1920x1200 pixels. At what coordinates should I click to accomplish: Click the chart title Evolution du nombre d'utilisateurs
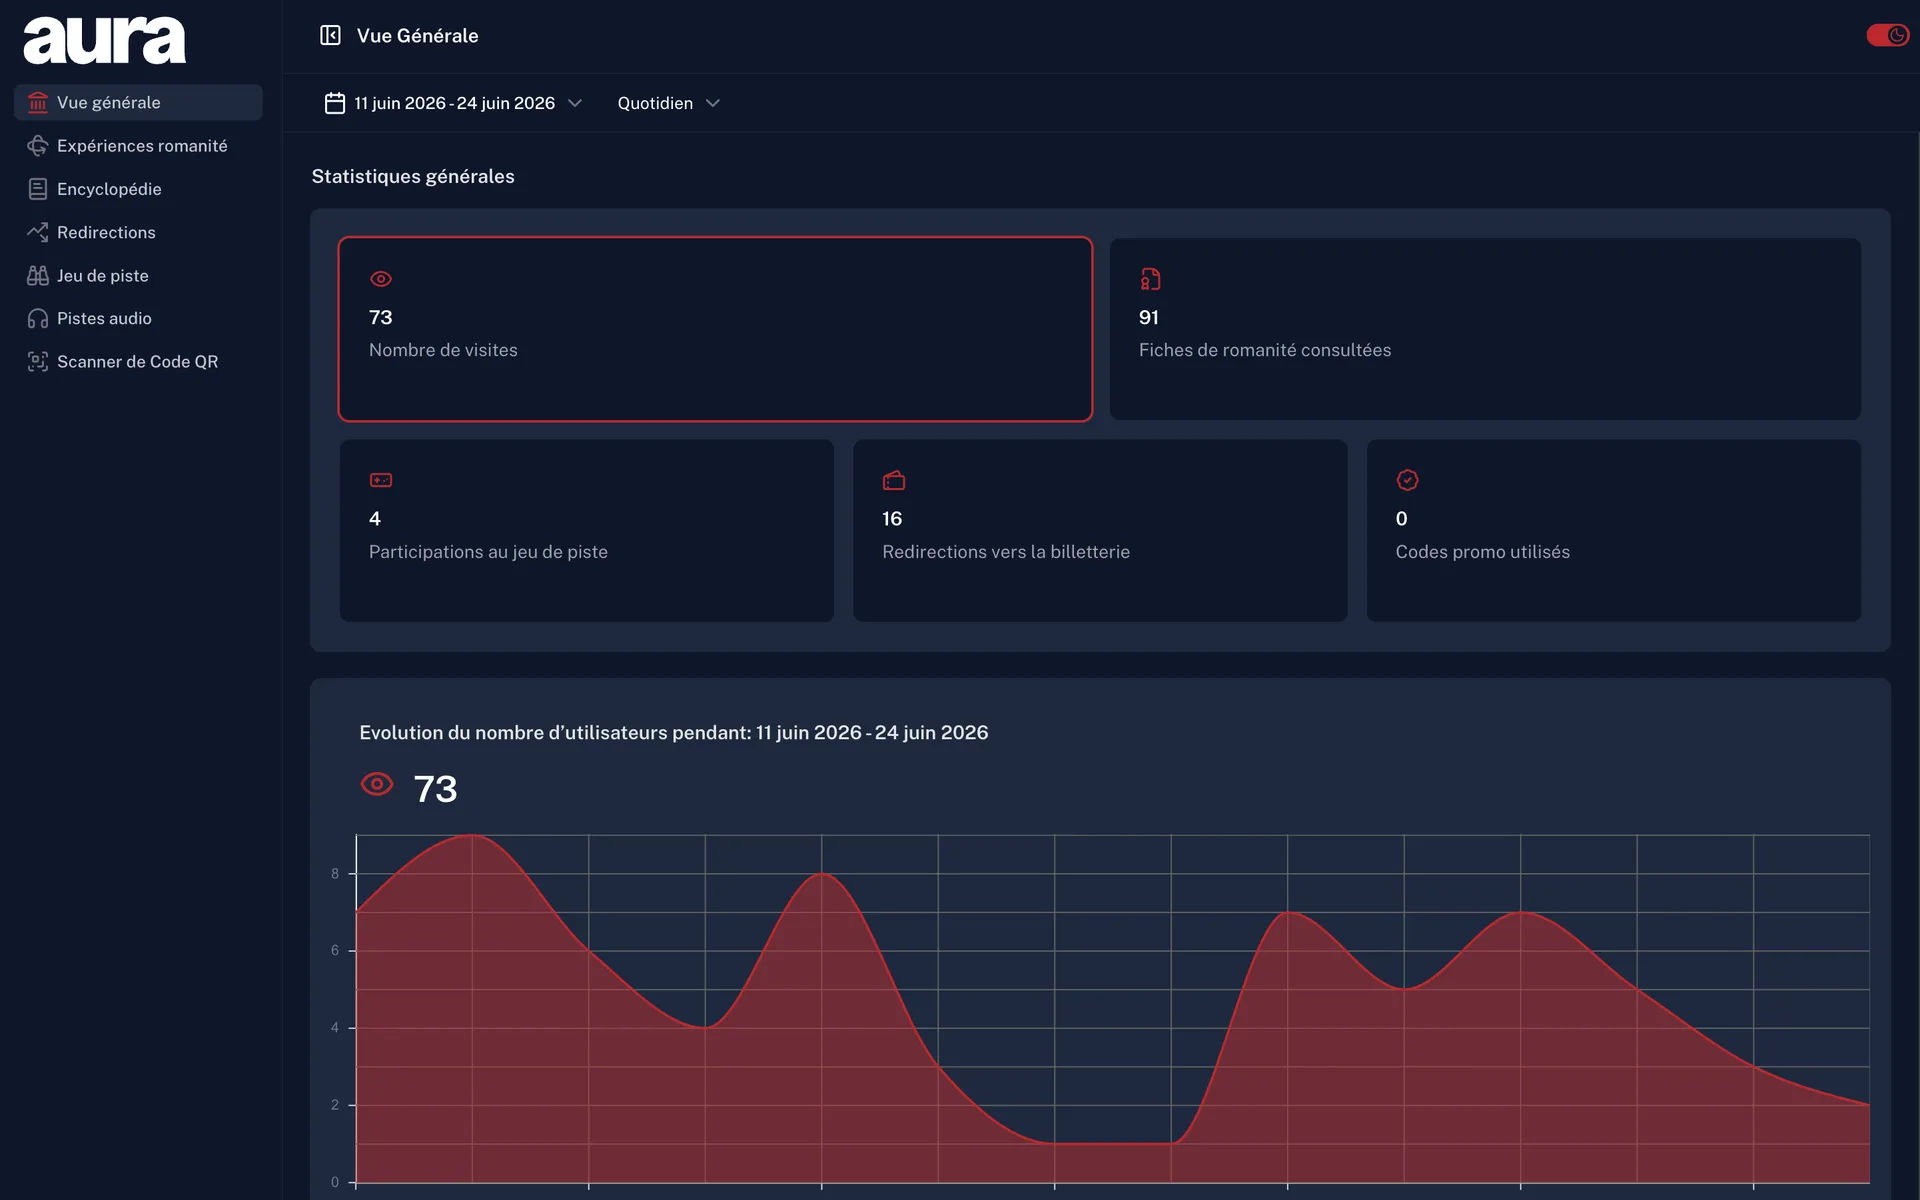[x=674, y=733]
